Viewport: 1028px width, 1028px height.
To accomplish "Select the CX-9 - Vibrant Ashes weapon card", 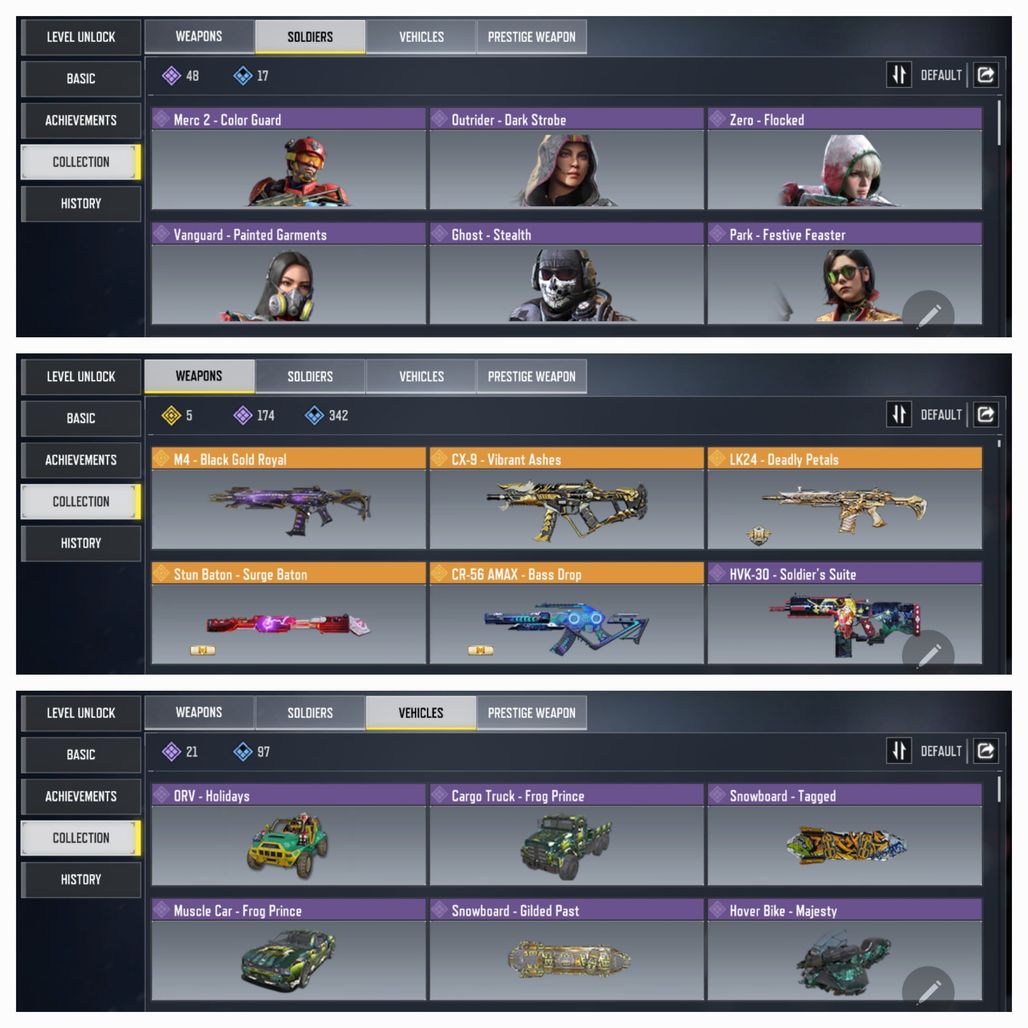I will [566, 498].
